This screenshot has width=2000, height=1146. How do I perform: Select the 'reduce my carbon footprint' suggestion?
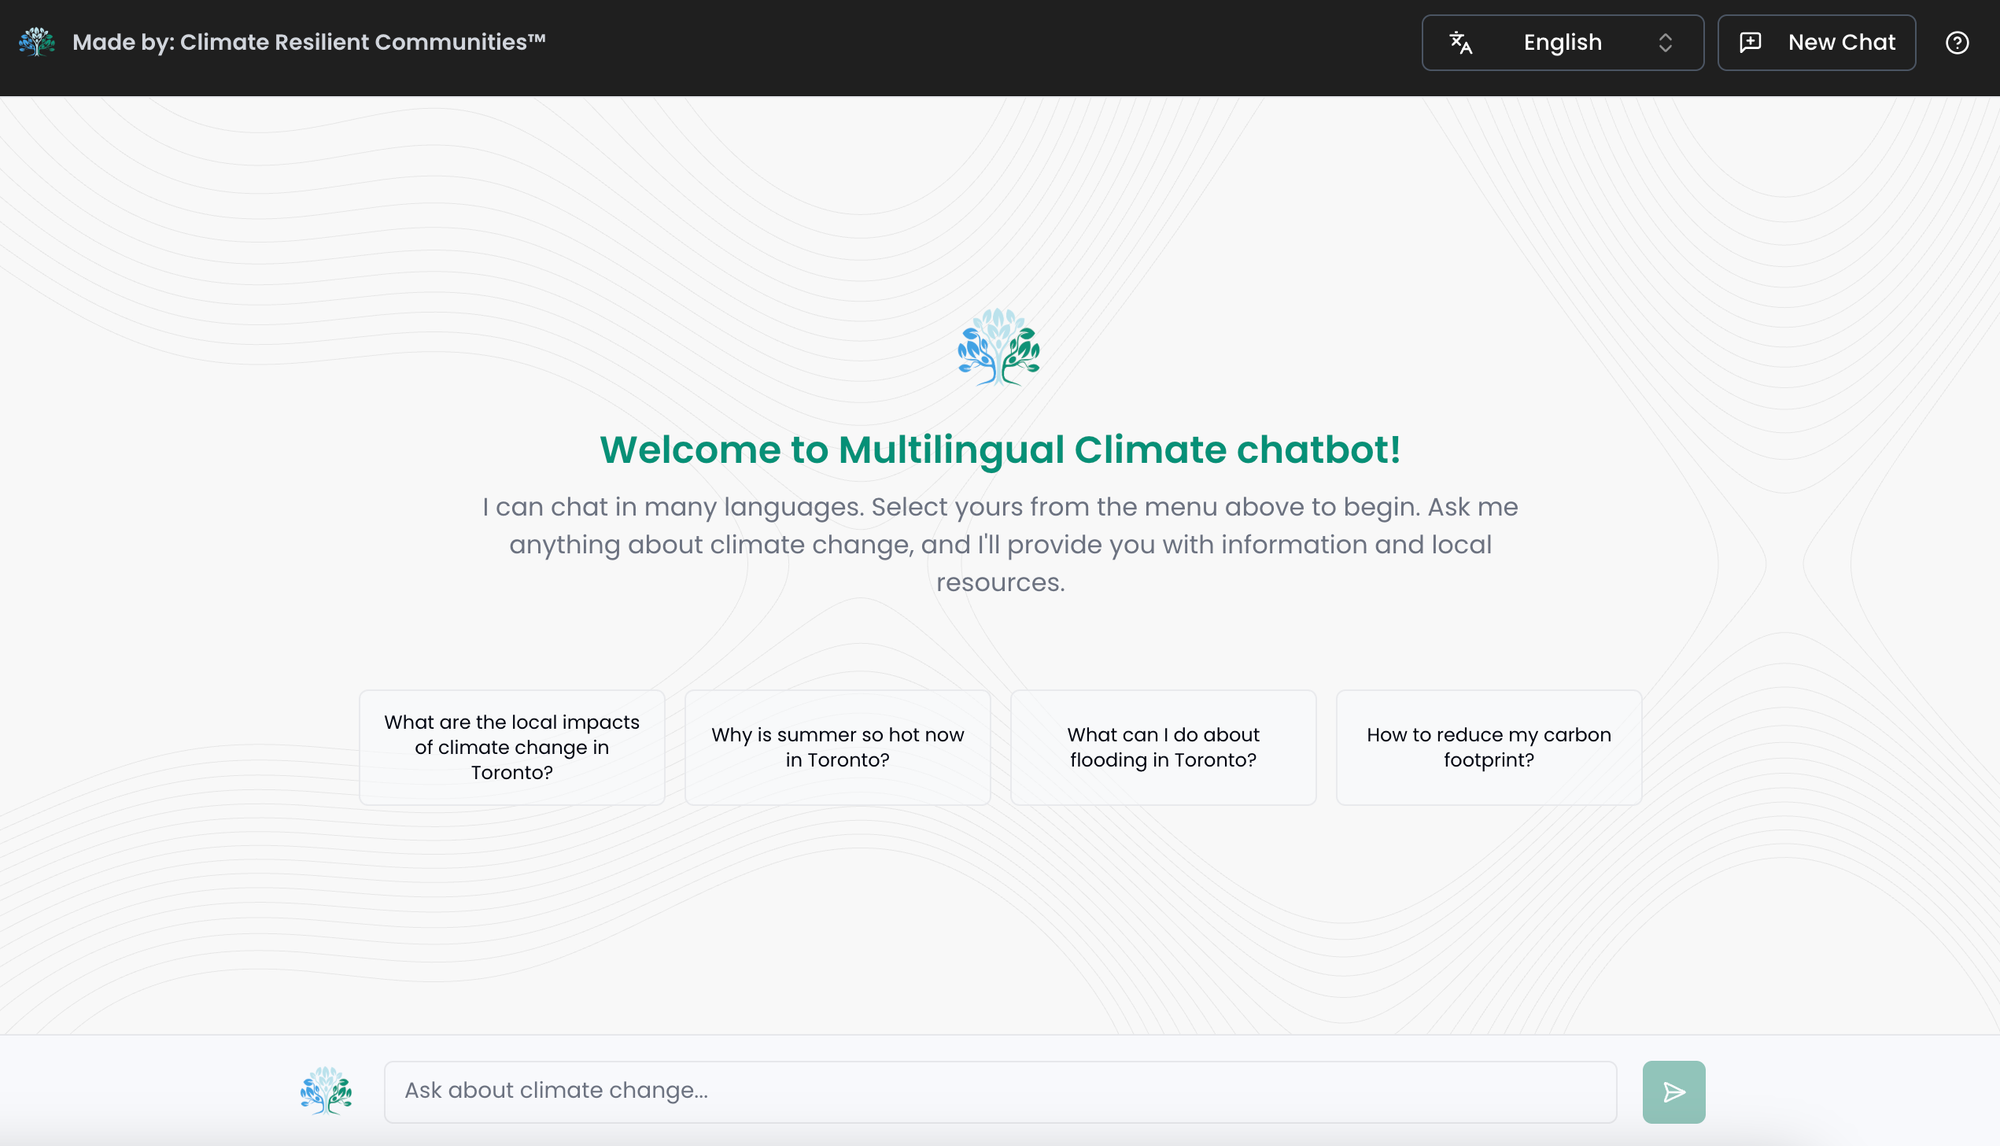1488,747
